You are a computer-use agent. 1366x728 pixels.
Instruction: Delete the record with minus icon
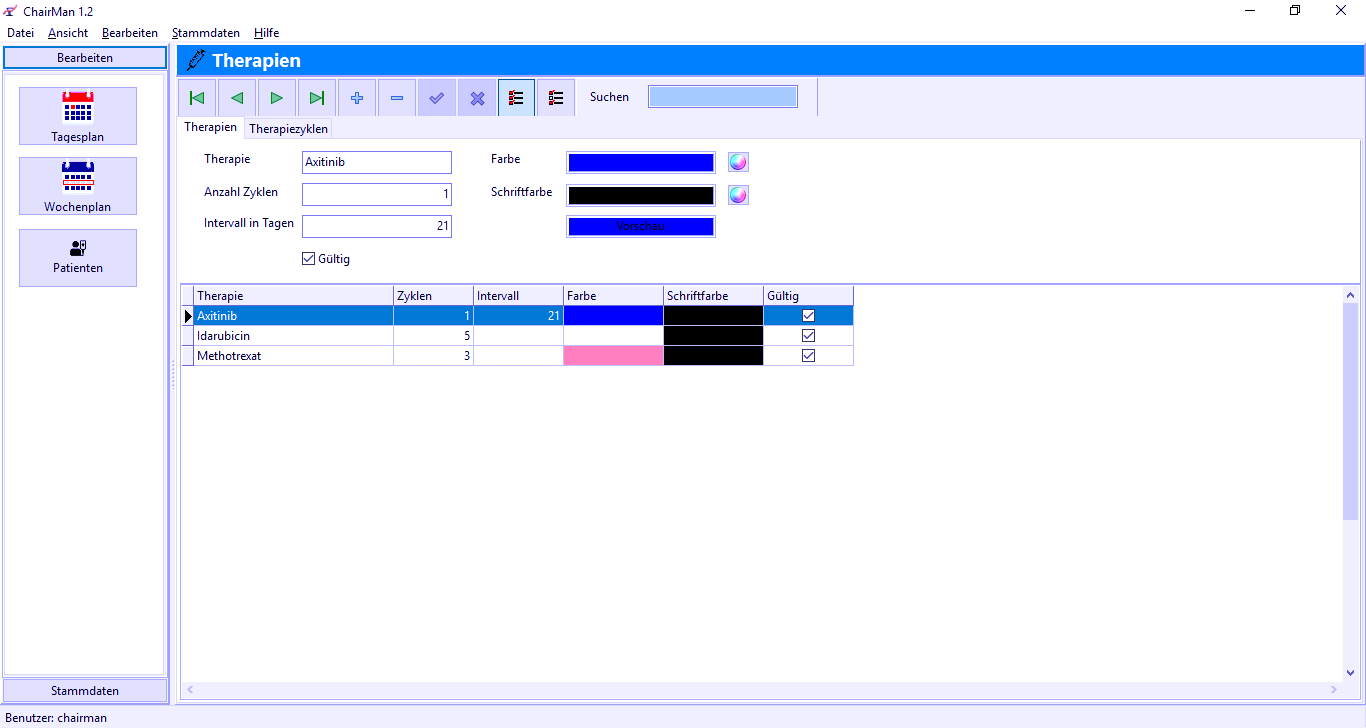coord(397,98)
